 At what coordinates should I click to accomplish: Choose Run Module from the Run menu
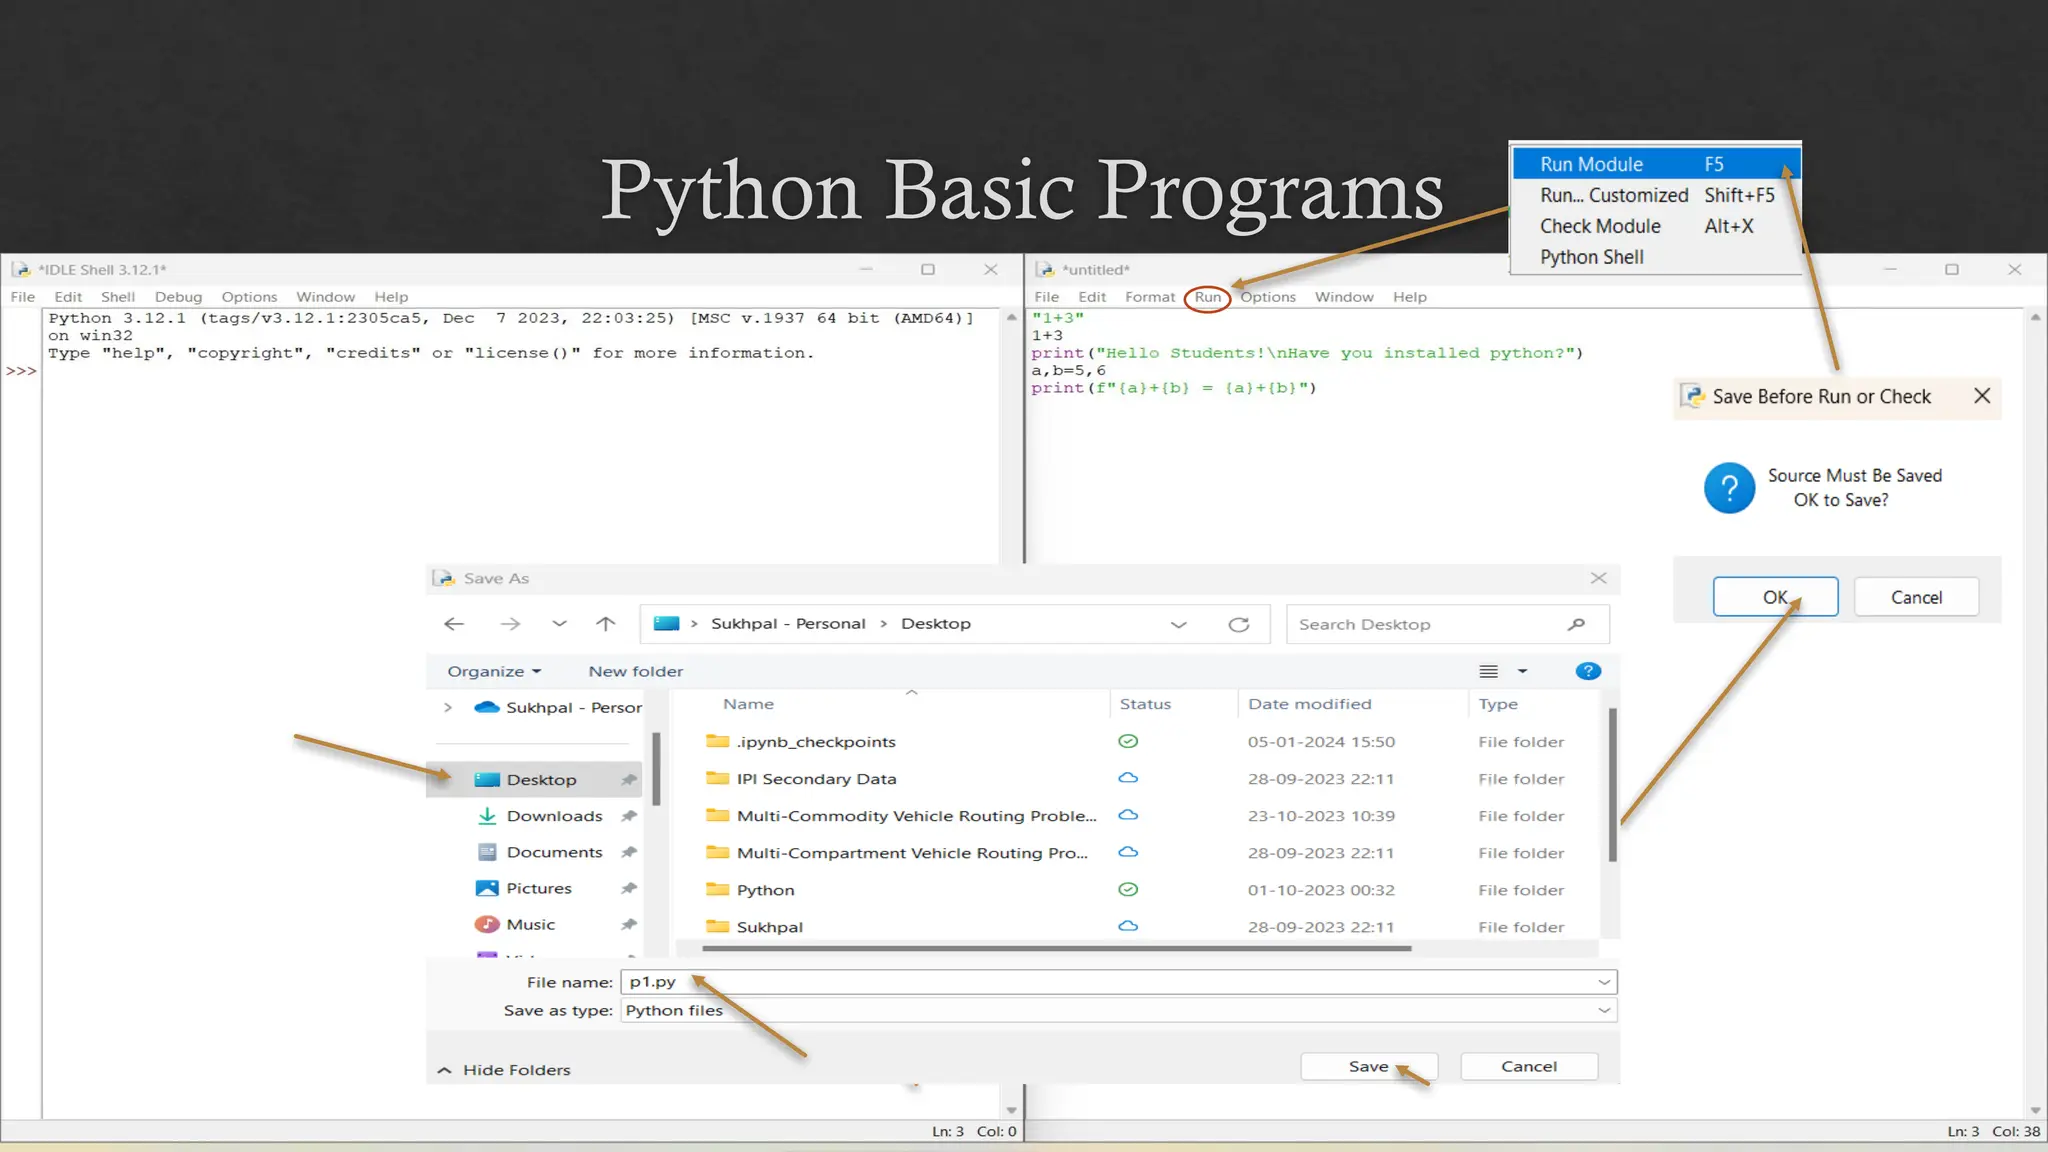1591,164
